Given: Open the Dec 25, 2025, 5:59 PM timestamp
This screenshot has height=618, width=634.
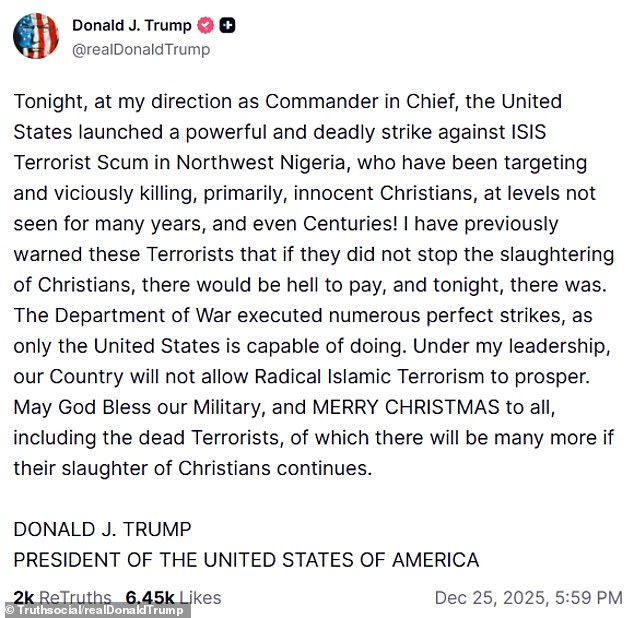Looking at the screenshot, I should 528,598.
